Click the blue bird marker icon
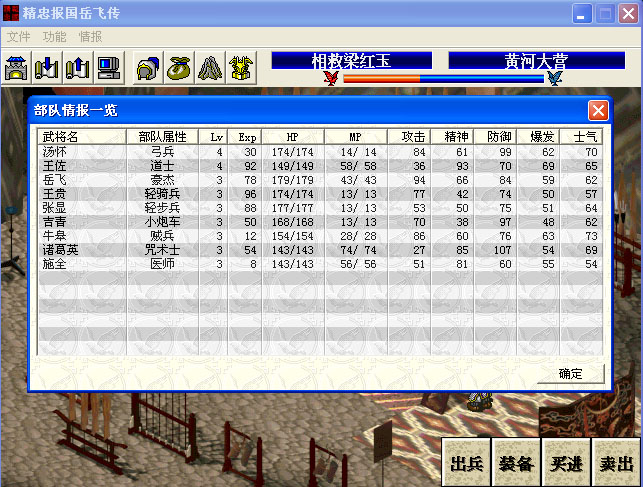This screenshot has height=487, width=643. click(x=554, y=78)
